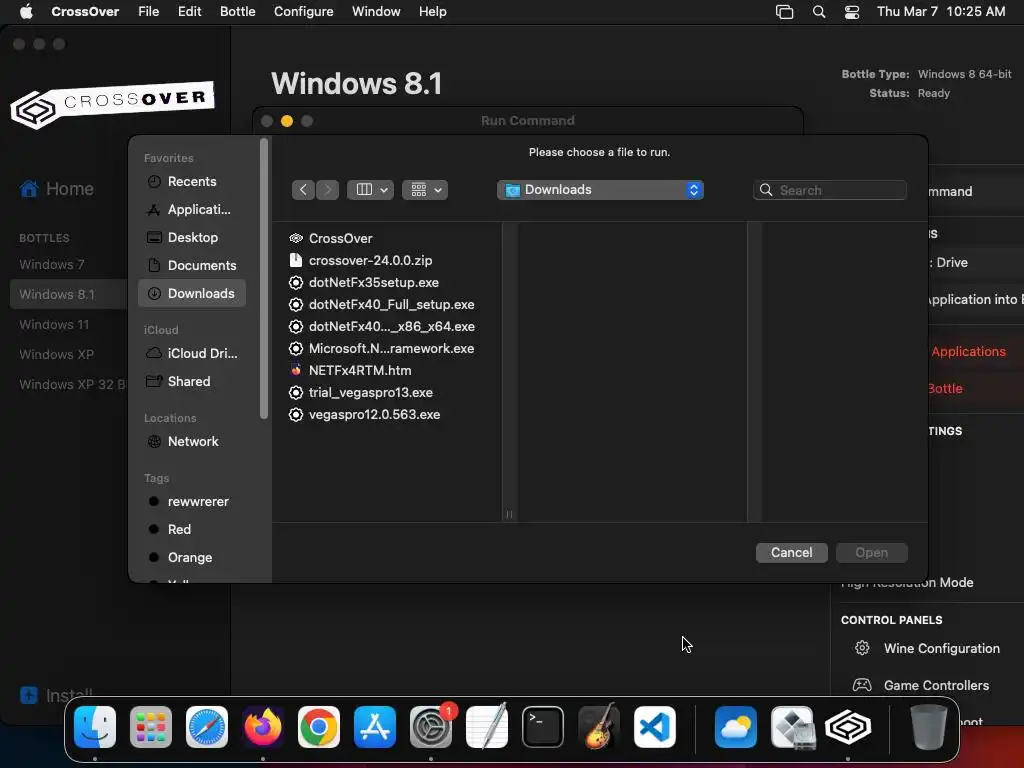Click the Spotlight search icon in the menu bar
Screen dimensions: 1024x768
click(819, 12)
